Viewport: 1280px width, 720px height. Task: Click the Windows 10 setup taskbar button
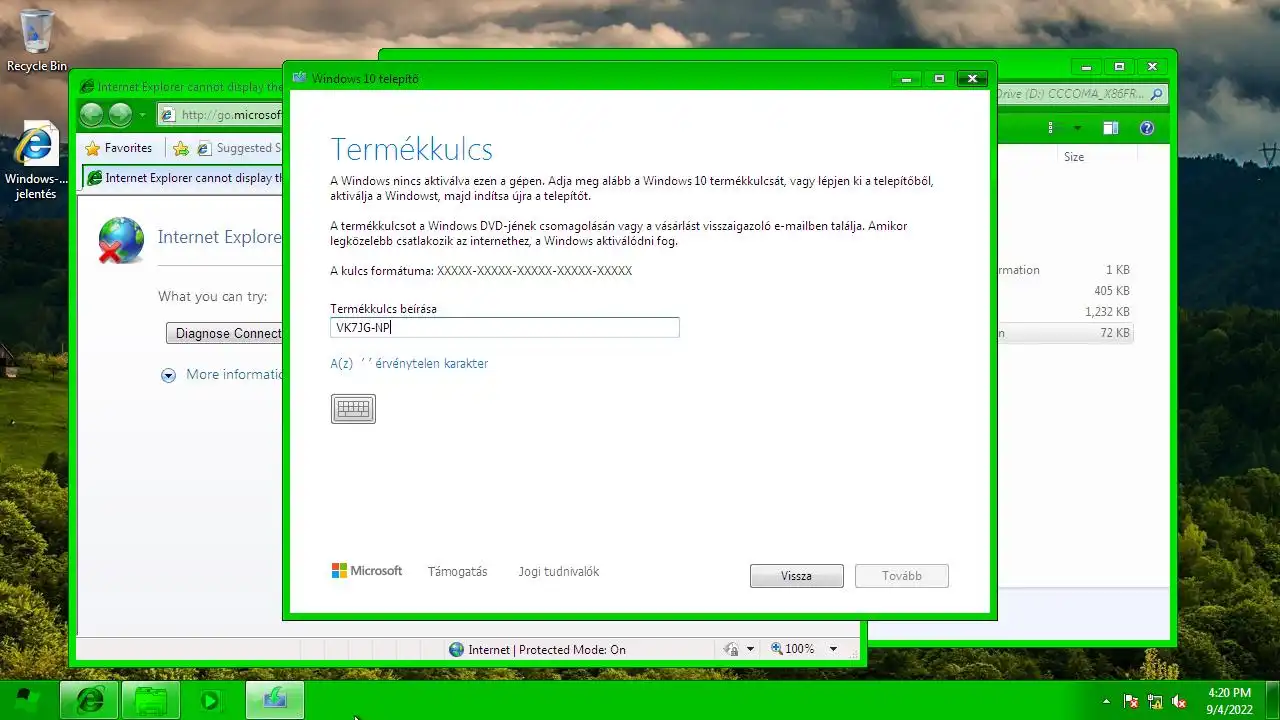pos(275,700)
